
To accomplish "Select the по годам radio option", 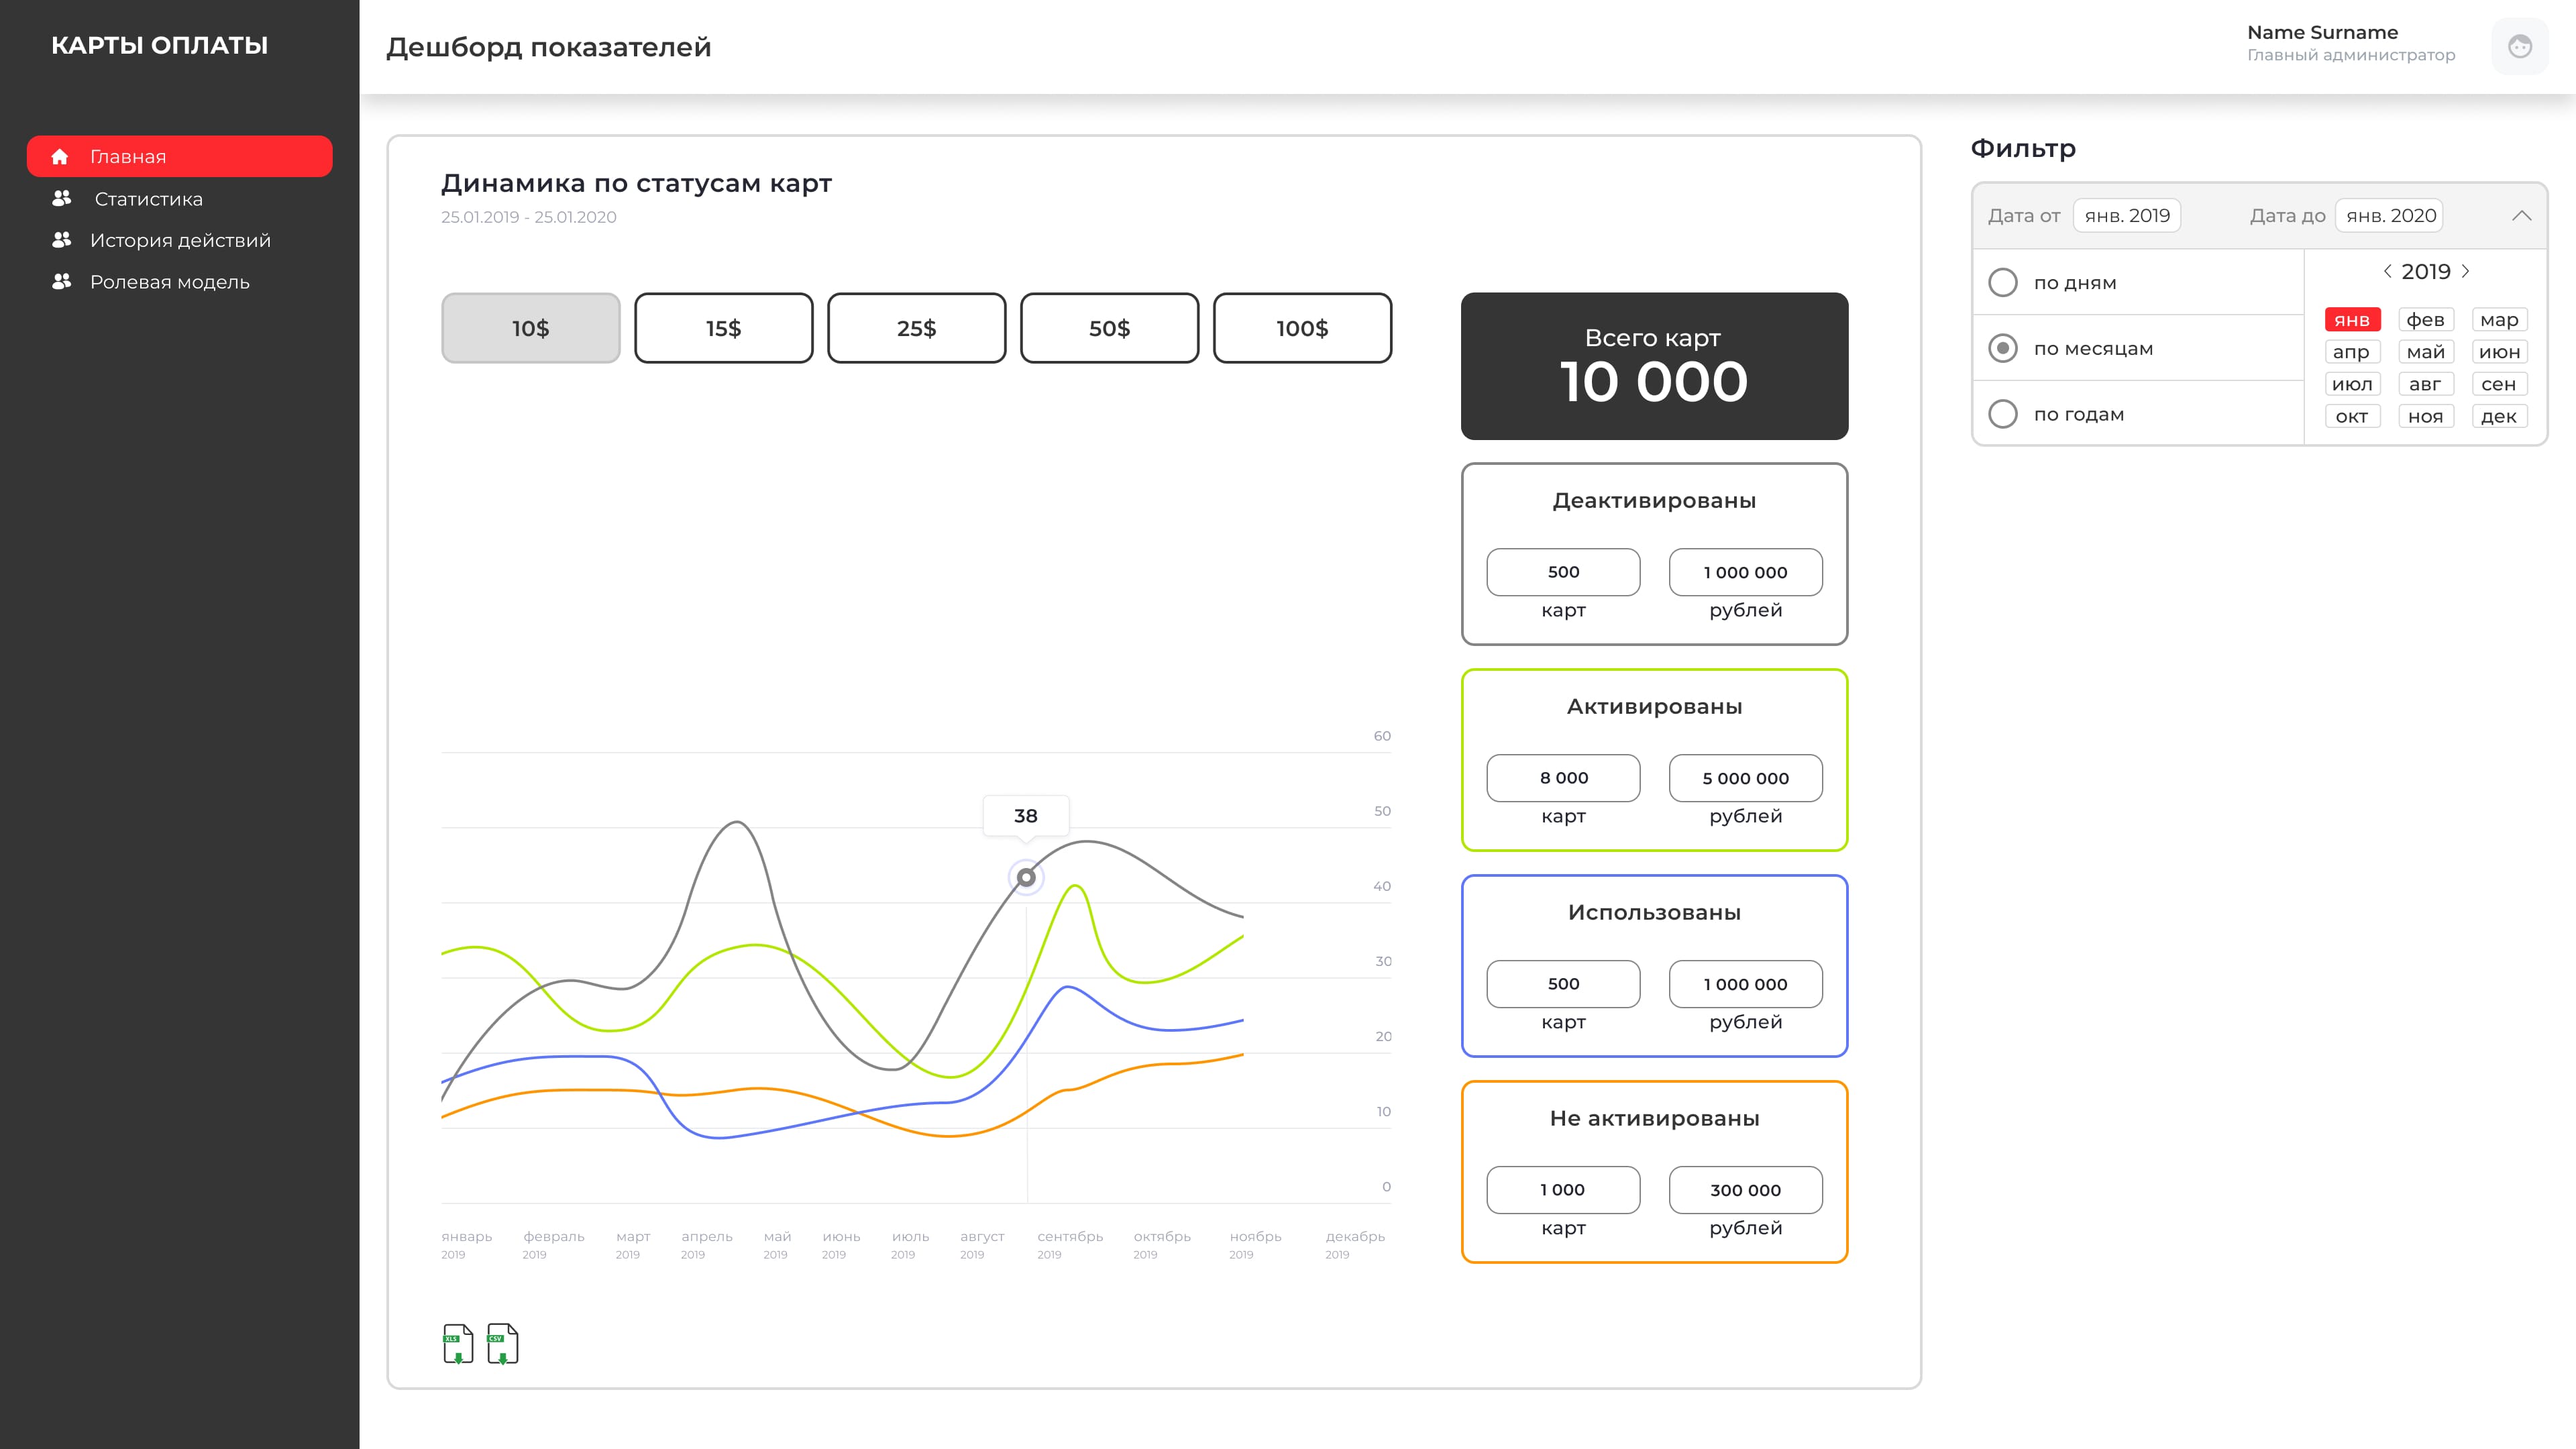I will point(2003,414).
